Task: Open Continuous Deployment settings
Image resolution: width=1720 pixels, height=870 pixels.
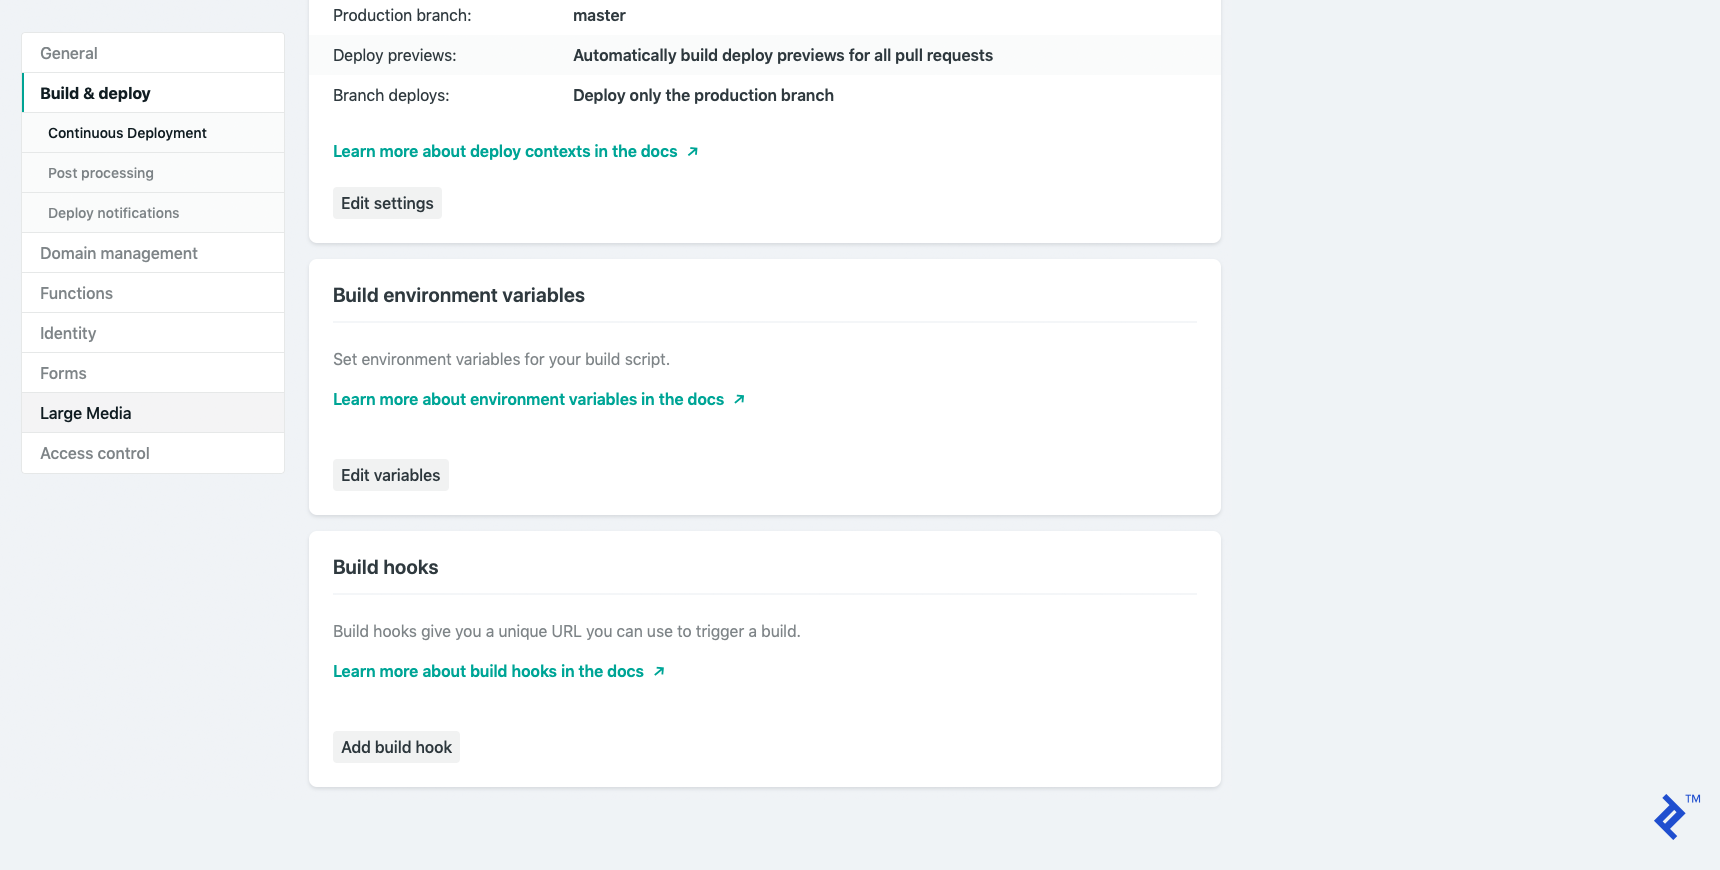Action: pos(127,132)
